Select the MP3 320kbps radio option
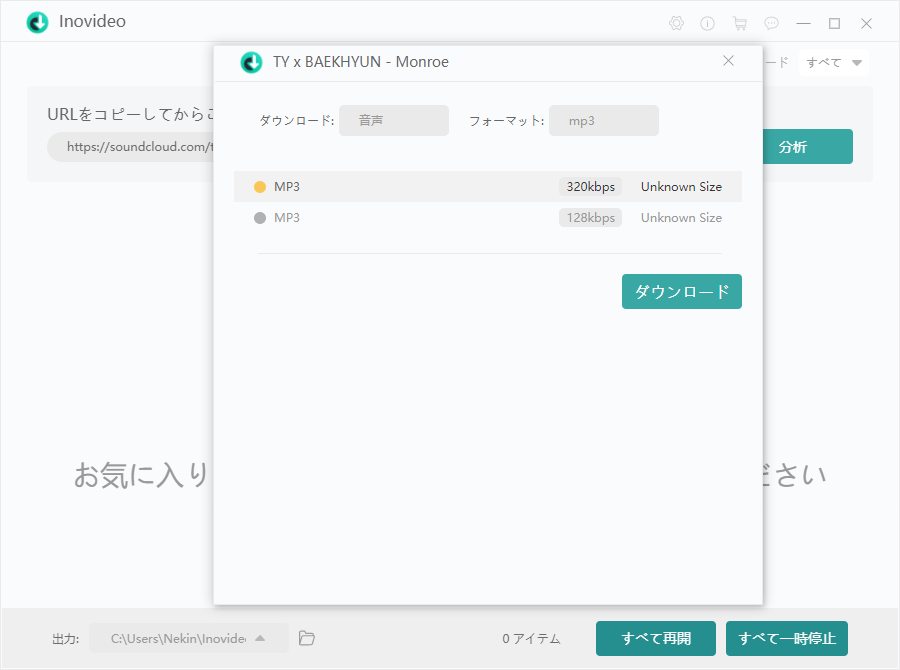The image size is (900, 670). click(x=260, y=187)
